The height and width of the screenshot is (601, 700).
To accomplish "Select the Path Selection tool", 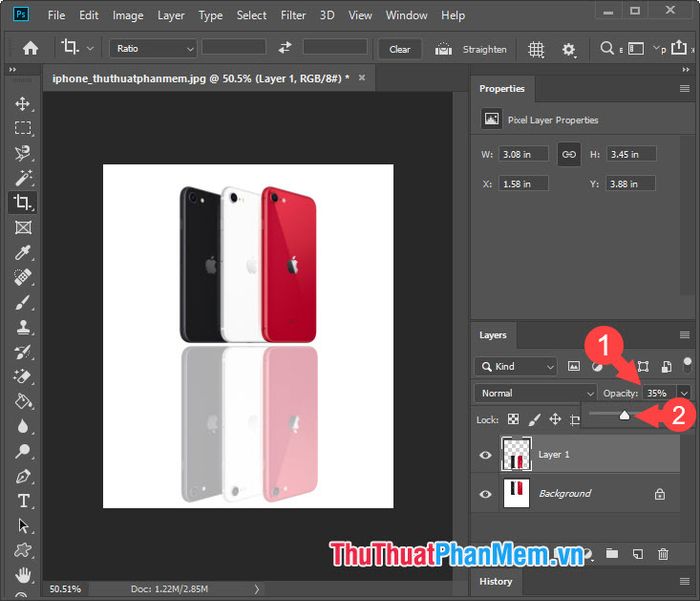I will pos(22,526).
